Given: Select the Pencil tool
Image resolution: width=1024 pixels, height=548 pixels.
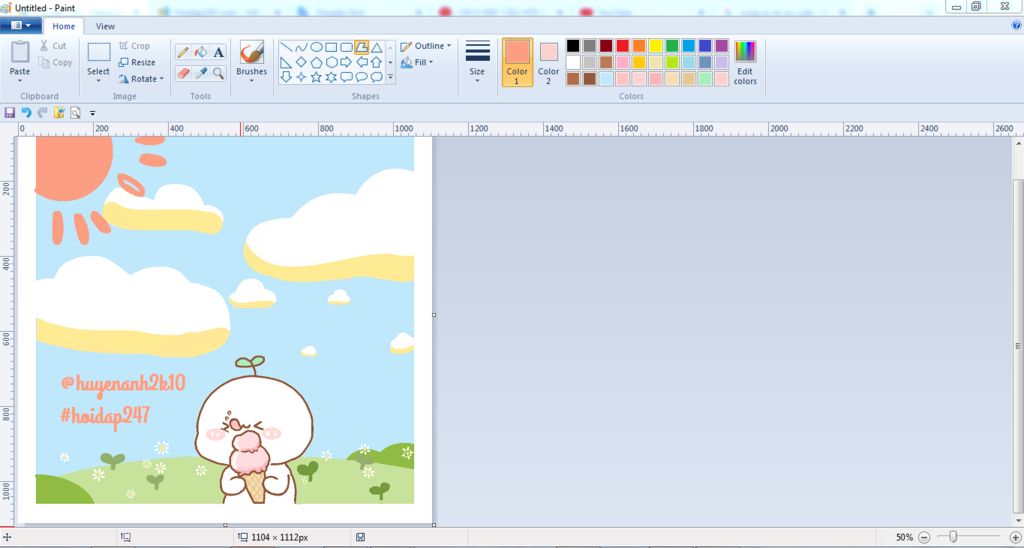Looking at the screenshot, I should tap(183, 52).
